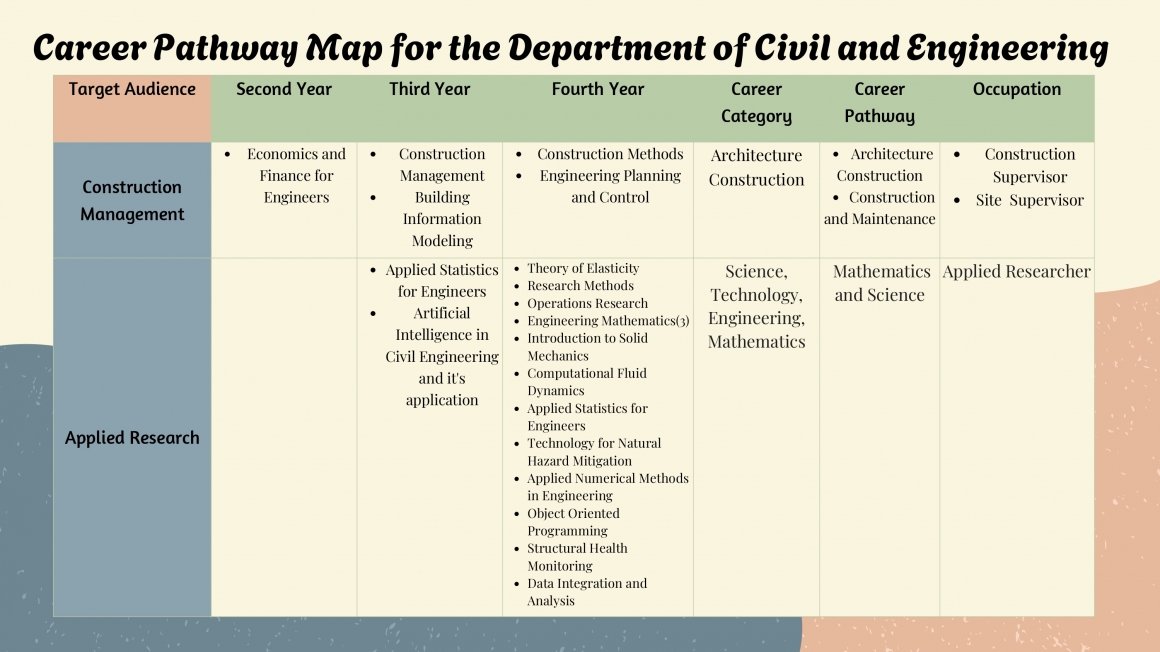Click the Third Year column header
1160x652 pixels.
tap(429, 89)
